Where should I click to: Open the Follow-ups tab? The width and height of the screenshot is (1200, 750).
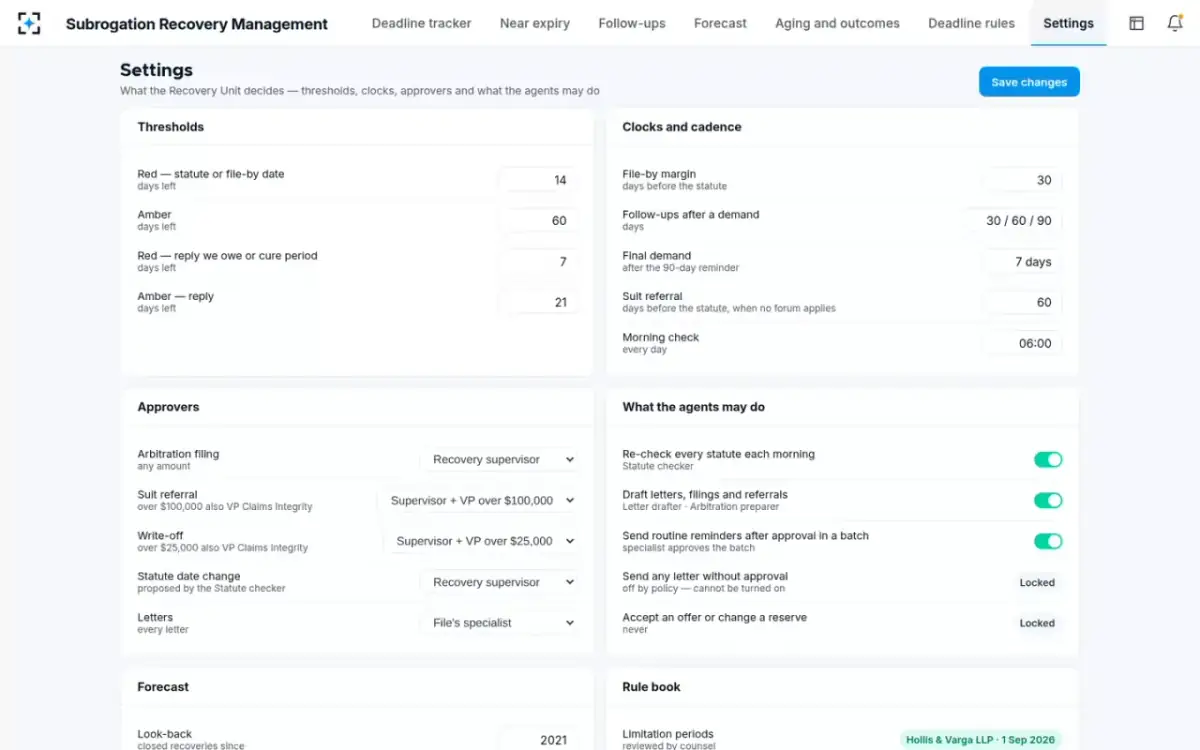coord(632,23)
